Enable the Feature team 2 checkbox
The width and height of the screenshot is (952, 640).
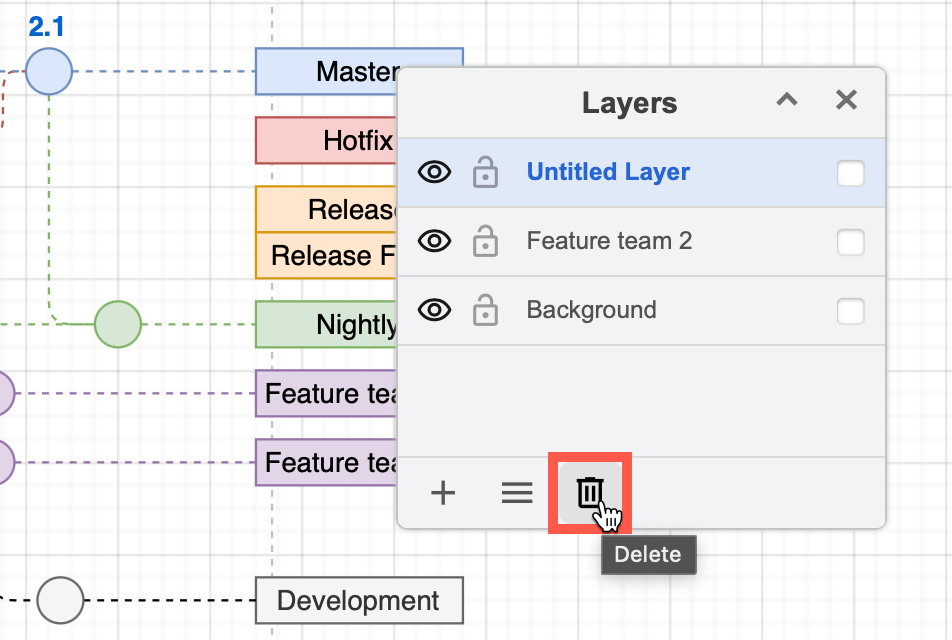coord(850,241)
